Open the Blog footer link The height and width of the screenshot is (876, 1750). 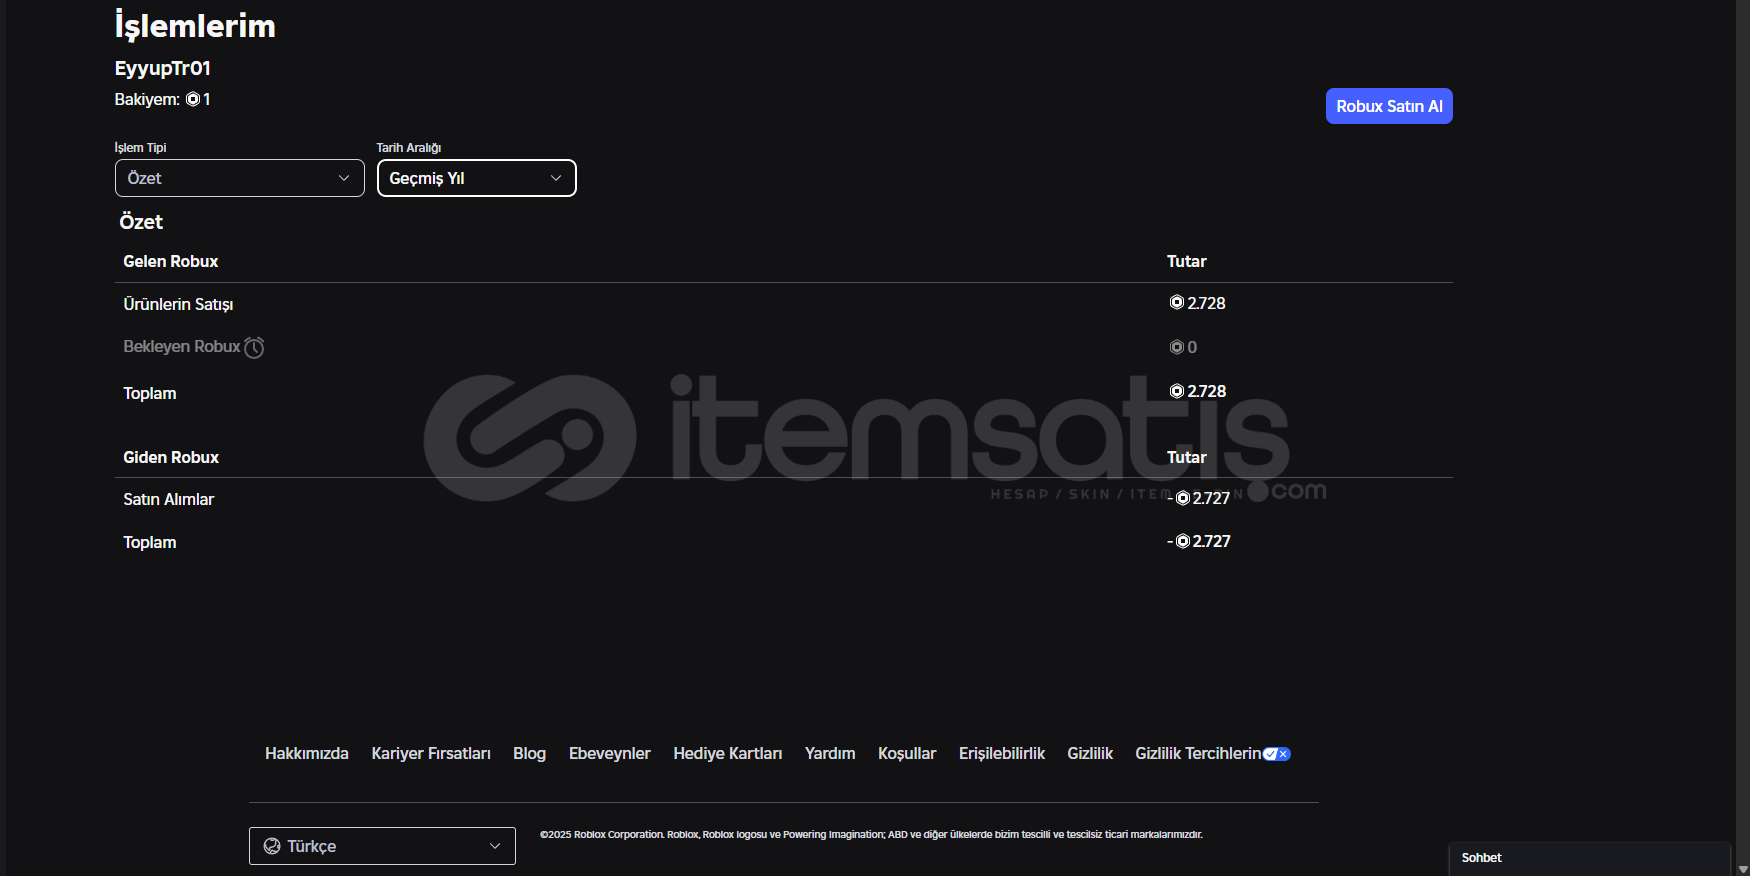pos(529,753)
